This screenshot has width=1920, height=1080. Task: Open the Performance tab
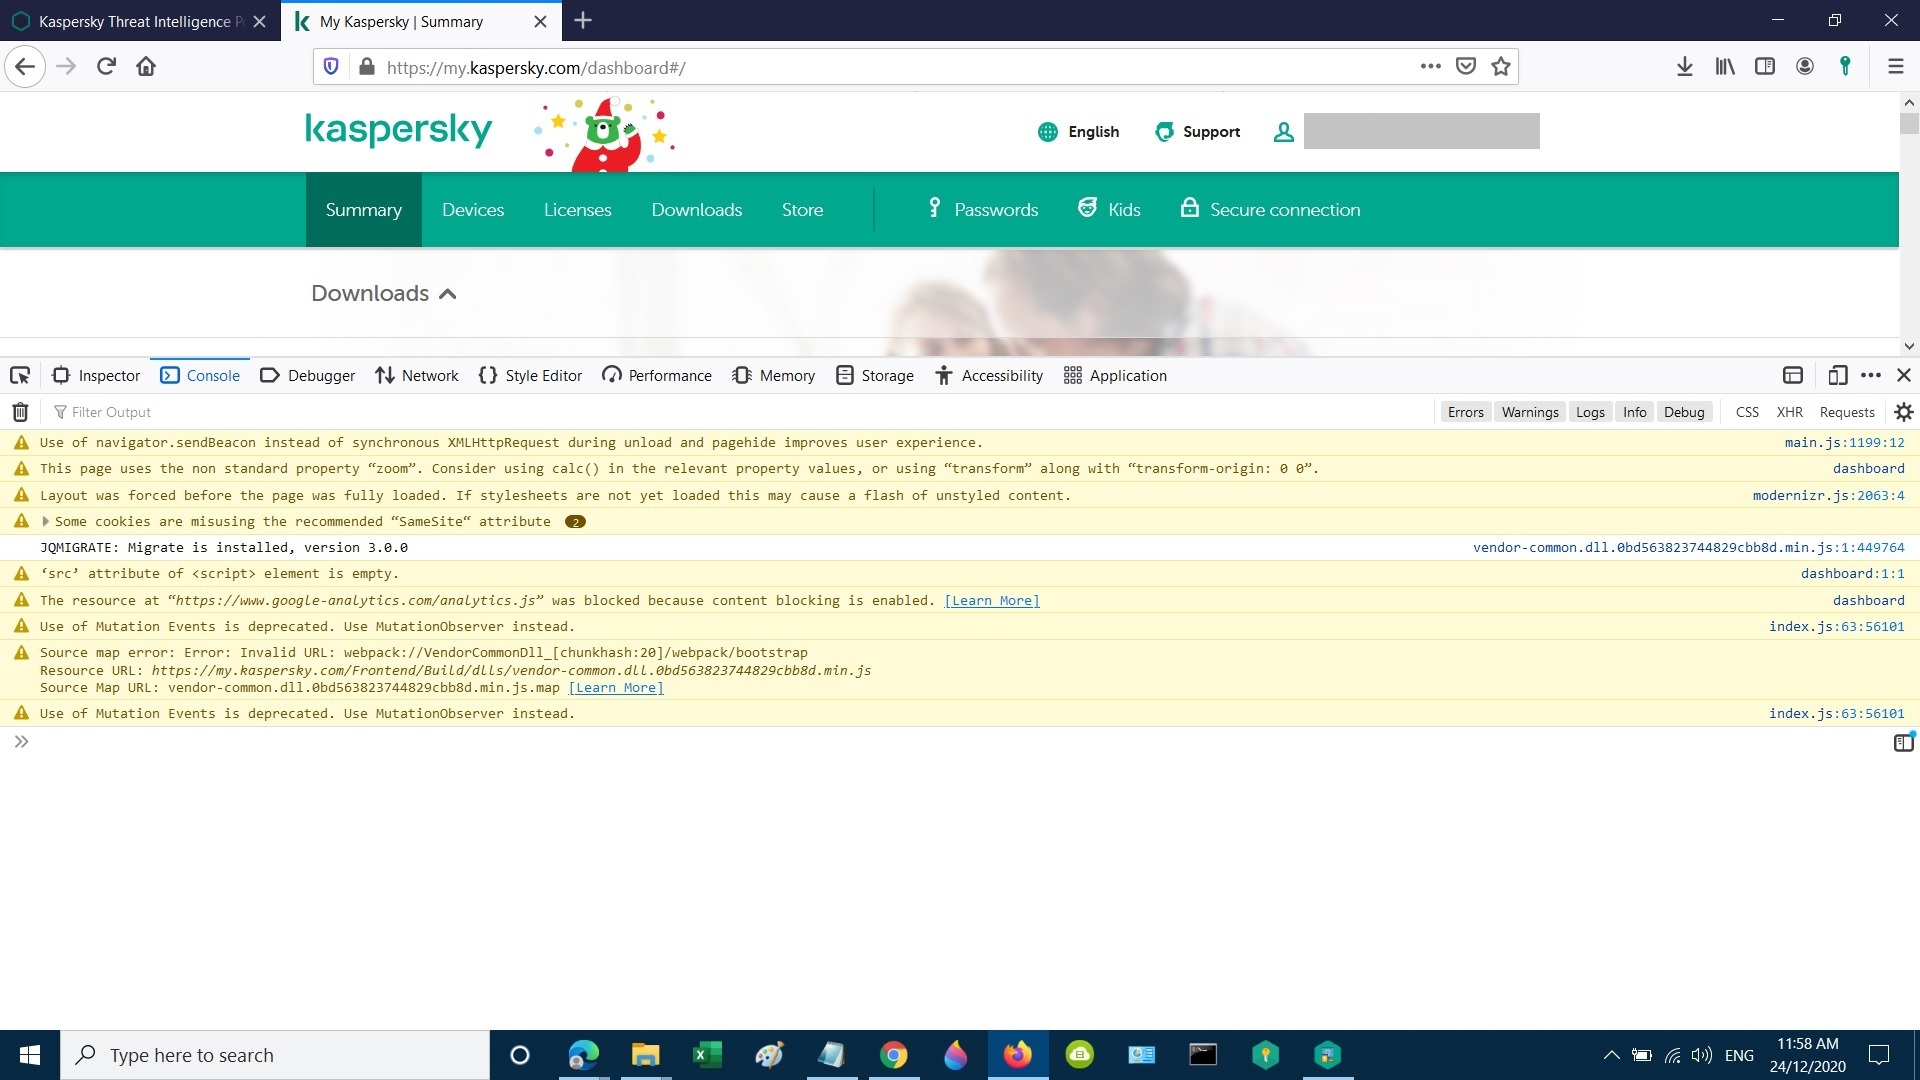click(657, 375)
